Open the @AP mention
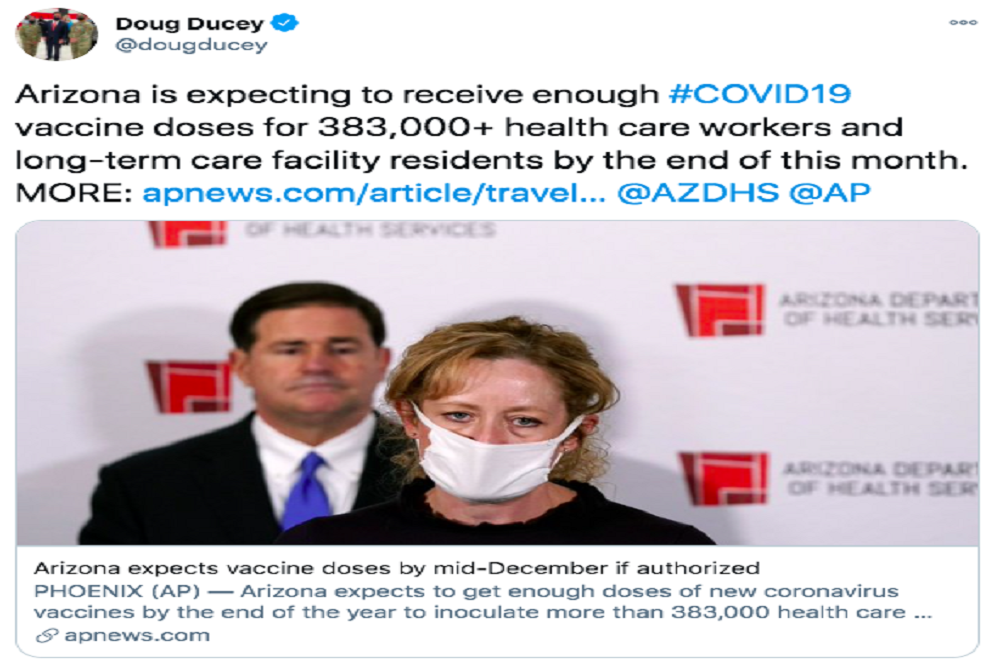Viewport: 1000px width, 667px height. (x=829, y=193)
